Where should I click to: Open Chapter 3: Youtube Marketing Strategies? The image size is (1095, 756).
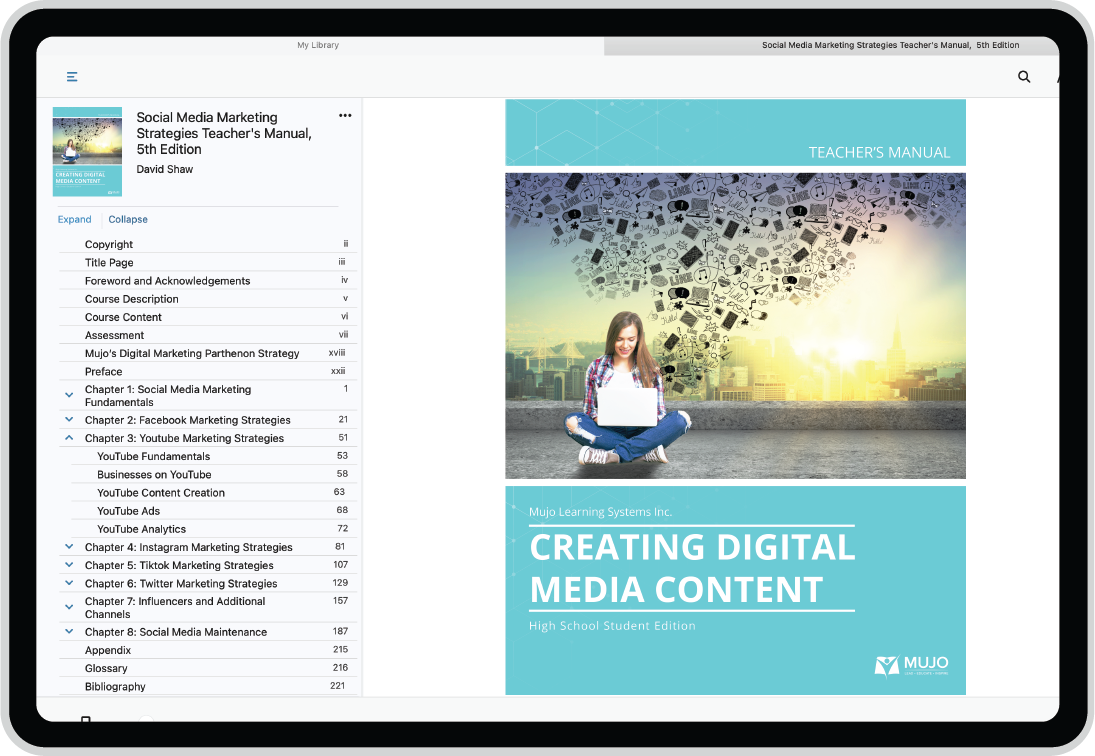pos(184,438)
